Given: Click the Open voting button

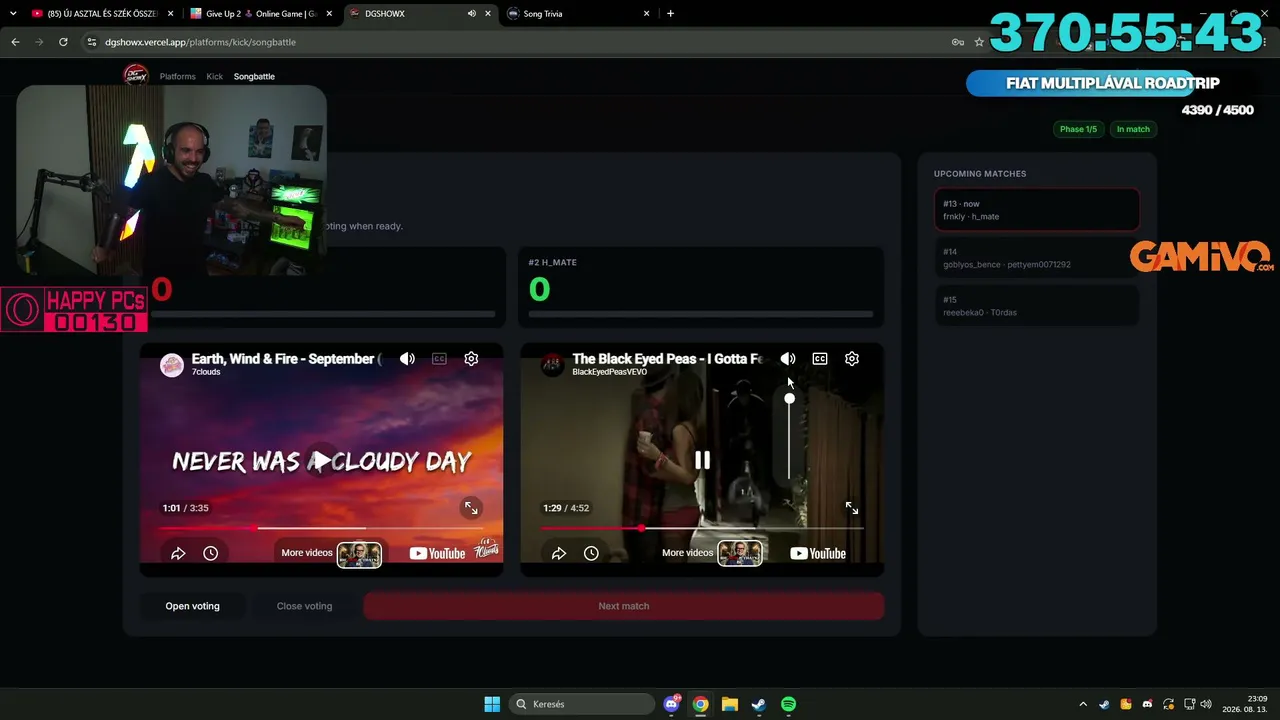Looking at the screenshot, I should tap(192, 606).
